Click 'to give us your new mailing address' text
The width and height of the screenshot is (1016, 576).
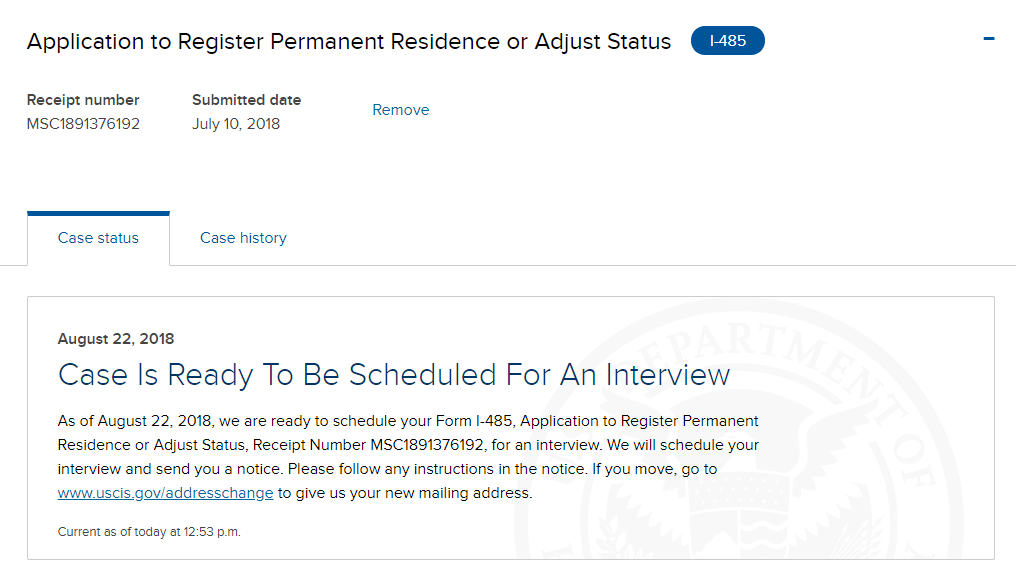(405, 493)
